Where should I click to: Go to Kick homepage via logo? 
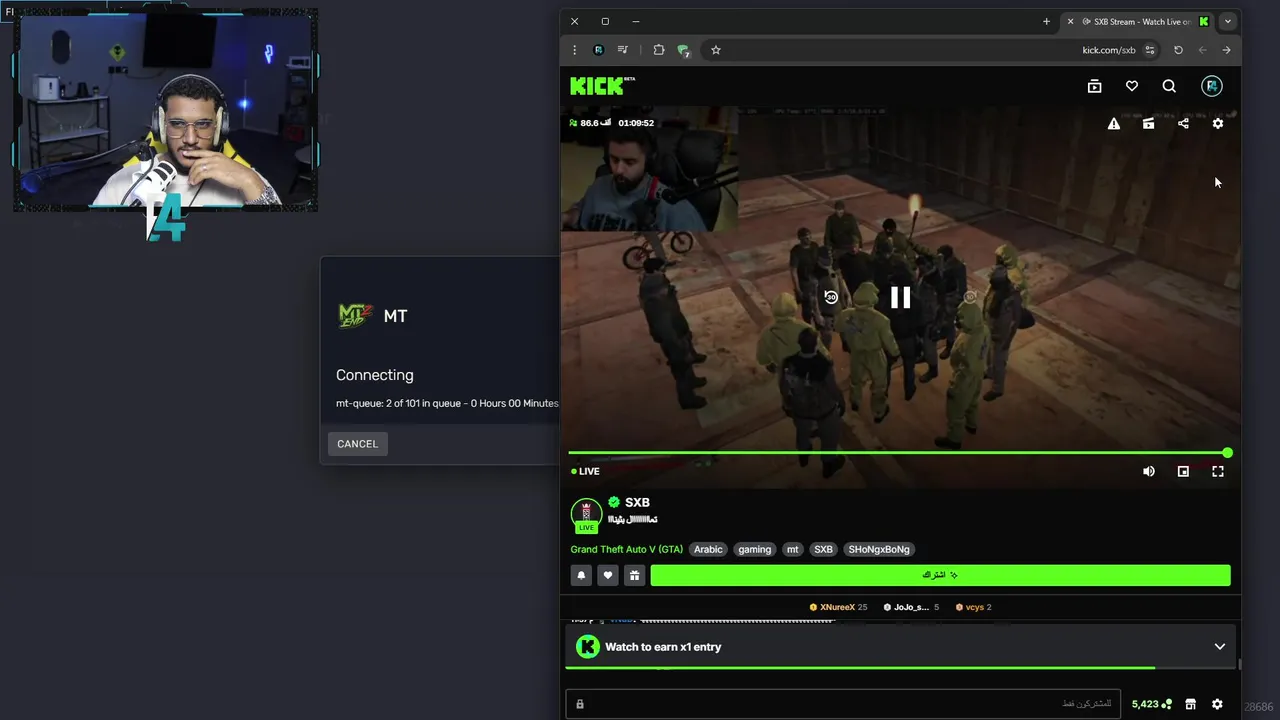602,86
